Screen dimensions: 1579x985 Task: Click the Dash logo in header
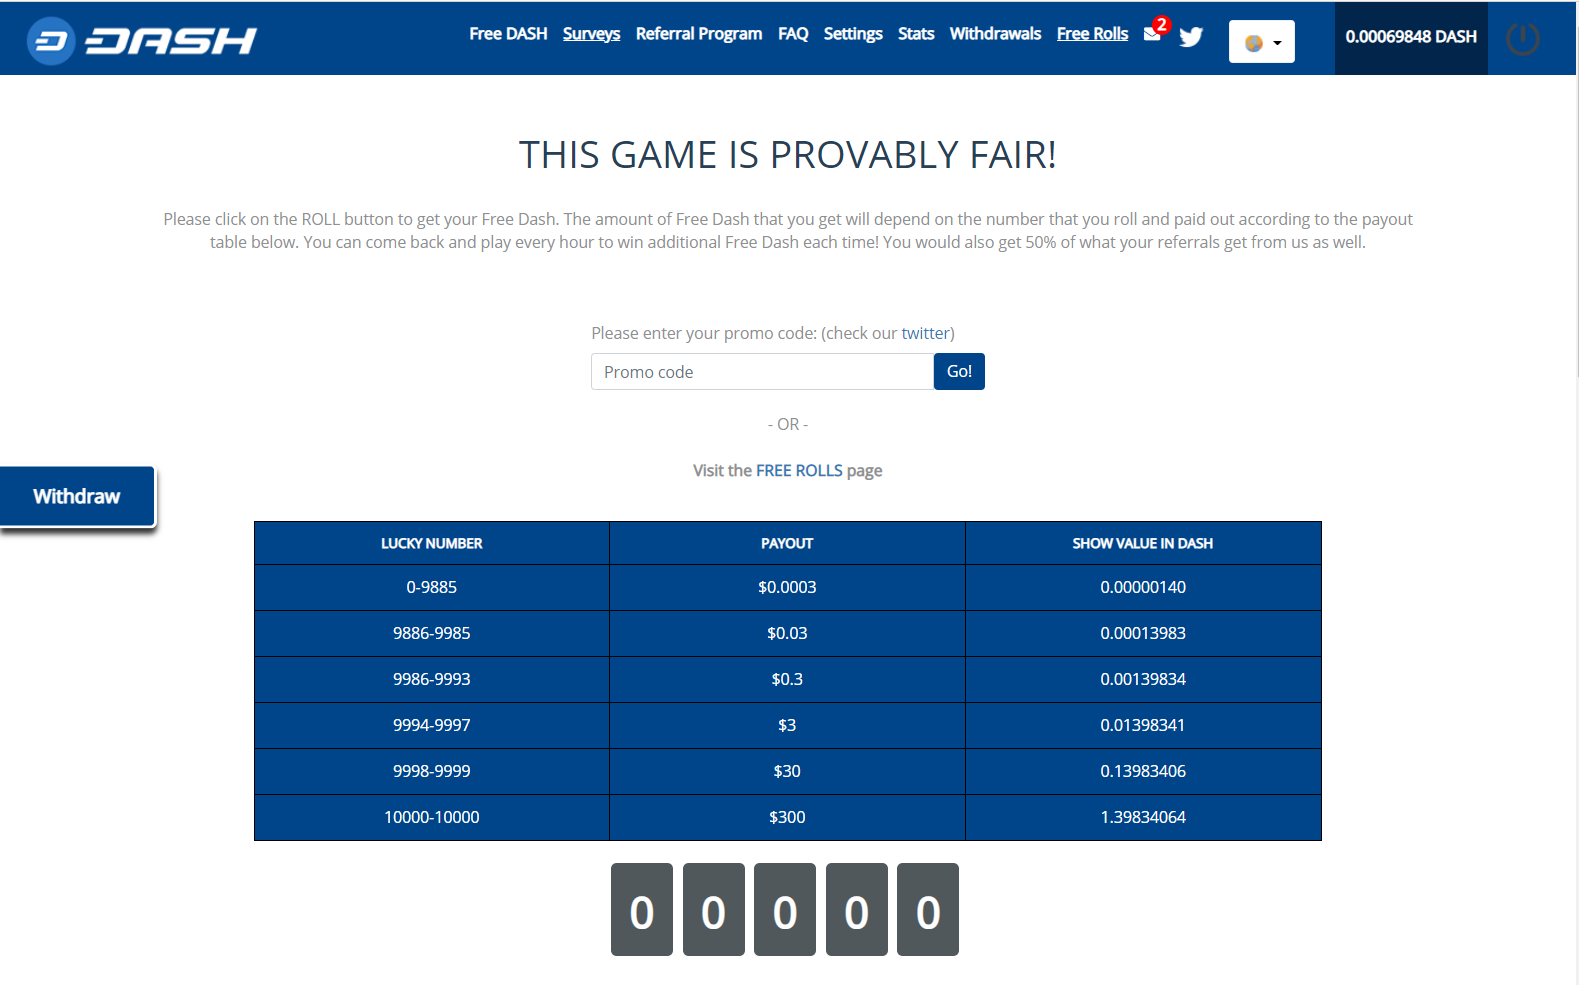(x=141, y=40)
